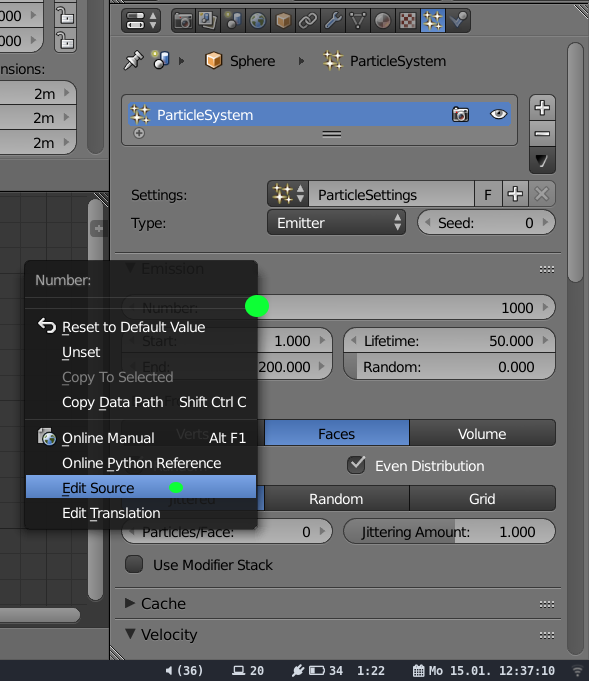Click the pin icon beside Sphere breadcrumb
589x681 pixels.
tap(133, 60)
